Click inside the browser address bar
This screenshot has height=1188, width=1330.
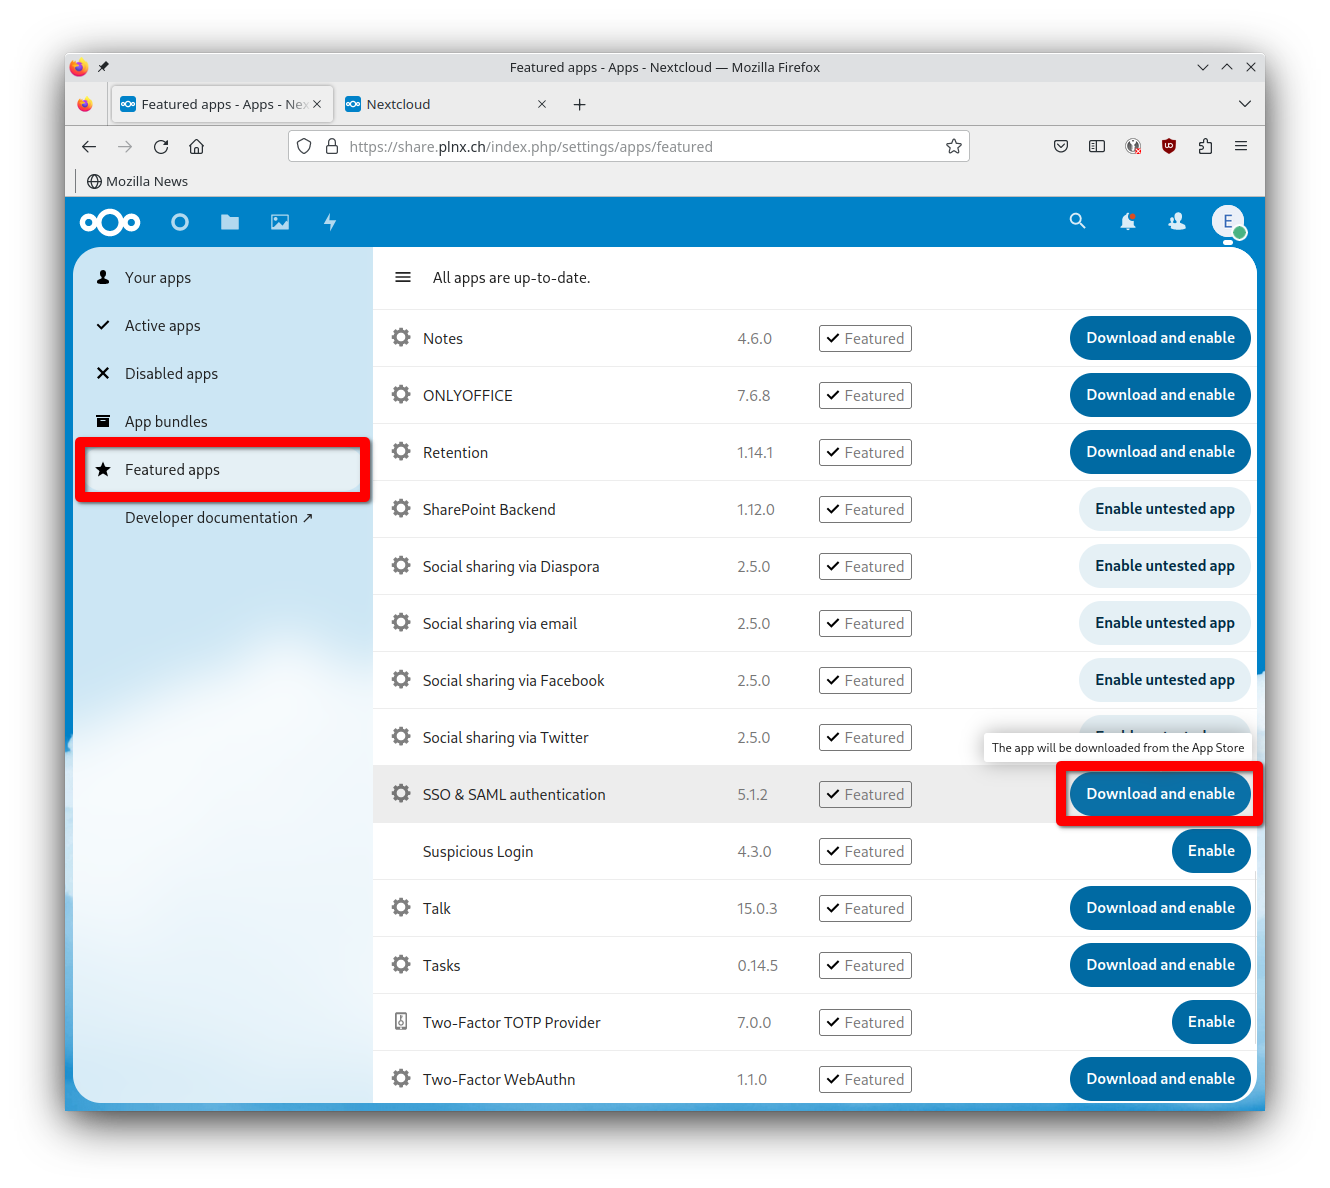click(x=629, y=146)
